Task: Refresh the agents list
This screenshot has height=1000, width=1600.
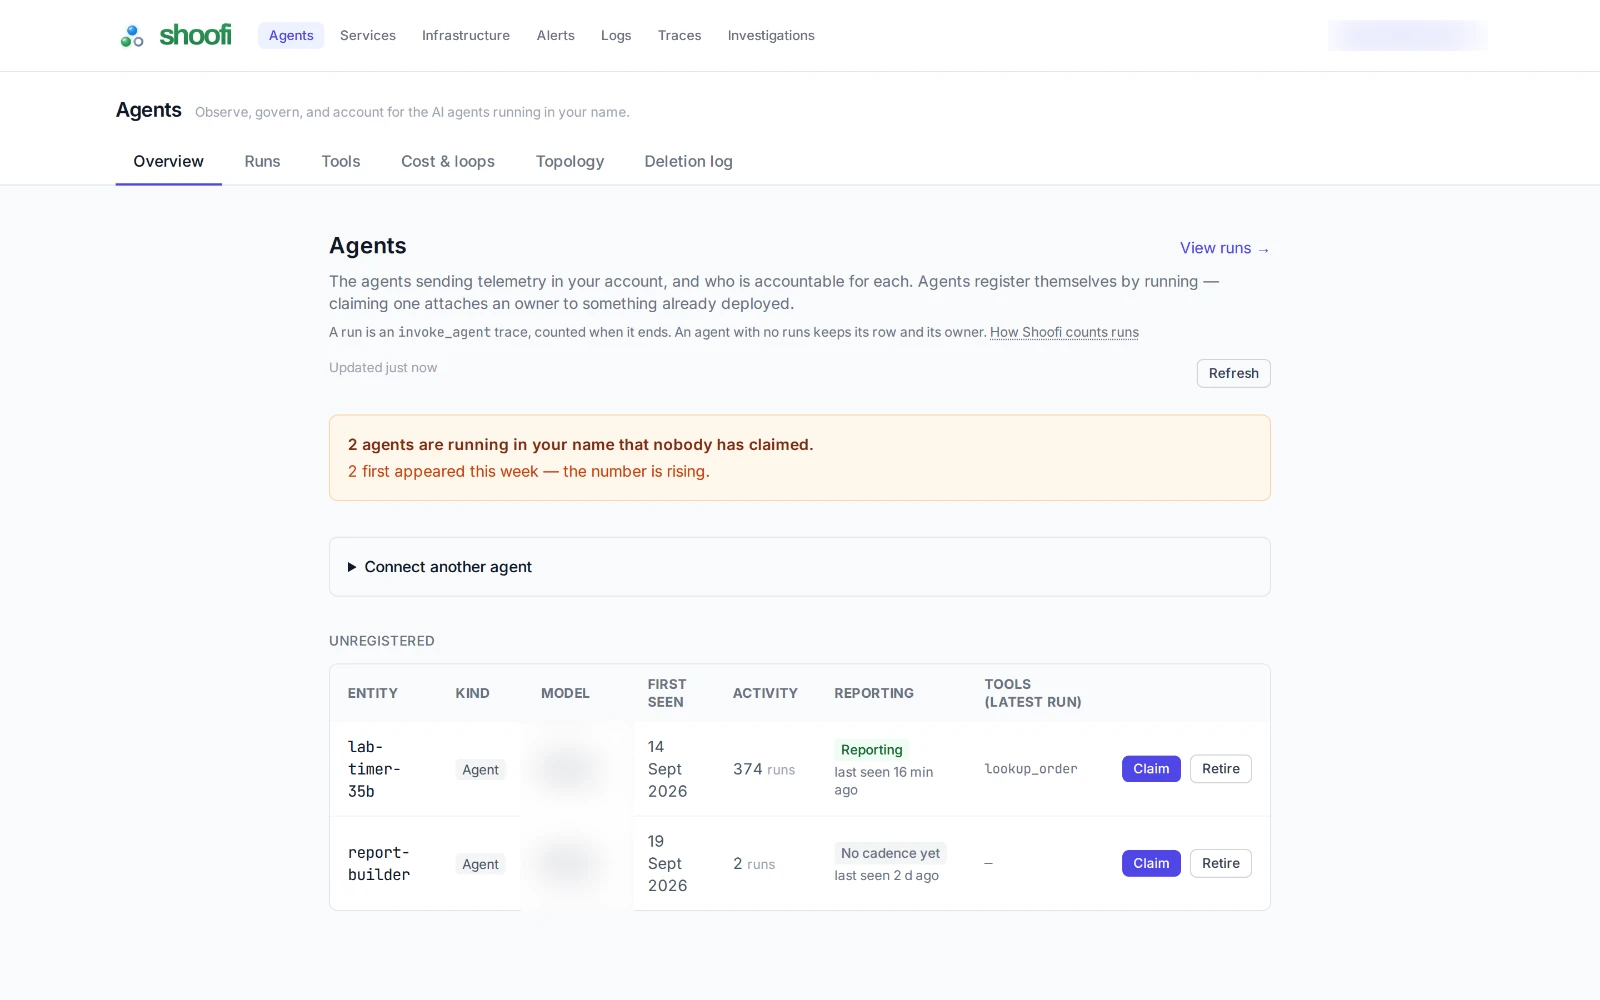Action: 1234,373
